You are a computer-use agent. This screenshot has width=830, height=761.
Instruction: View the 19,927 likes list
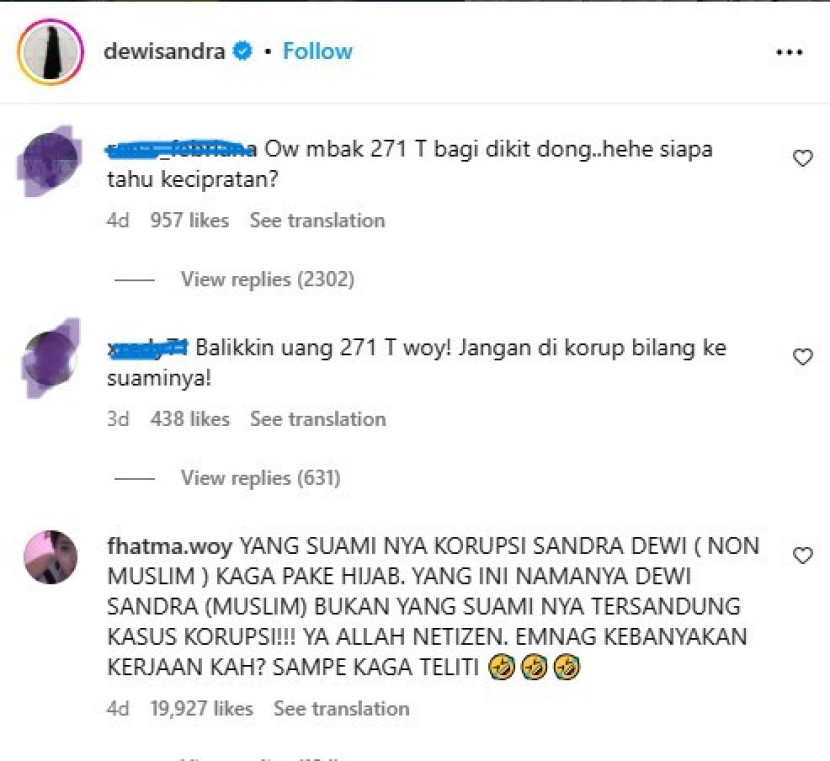[x=201, y=709]
